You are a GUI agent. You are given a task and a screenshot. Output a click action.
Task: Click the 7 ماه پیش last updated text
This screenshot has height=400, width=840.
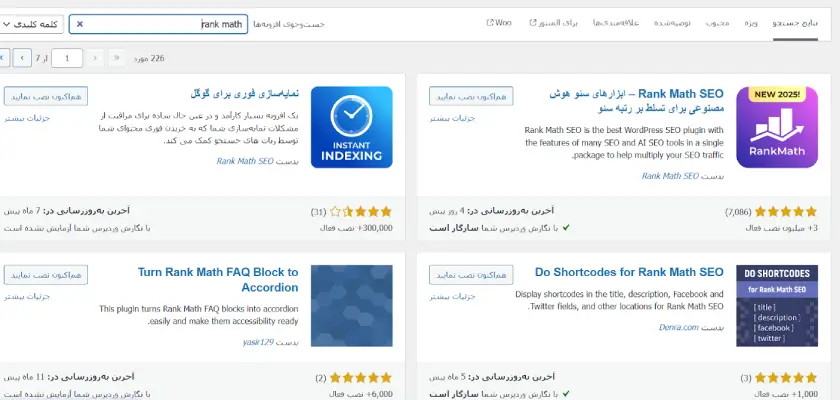(22, 211)
